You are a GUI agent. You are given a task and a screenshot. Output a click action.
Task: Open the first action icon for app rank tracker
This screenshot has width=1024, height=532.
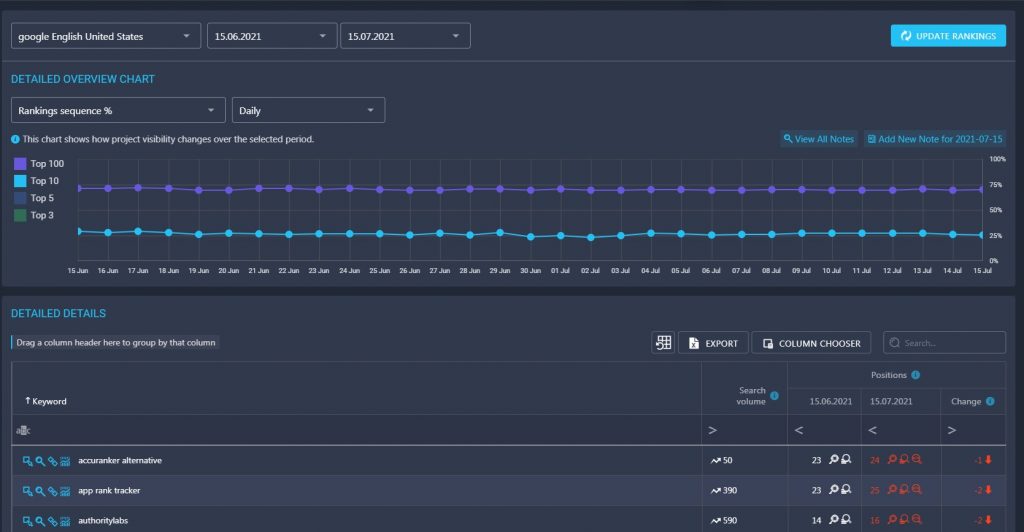(x=27, y=491)
